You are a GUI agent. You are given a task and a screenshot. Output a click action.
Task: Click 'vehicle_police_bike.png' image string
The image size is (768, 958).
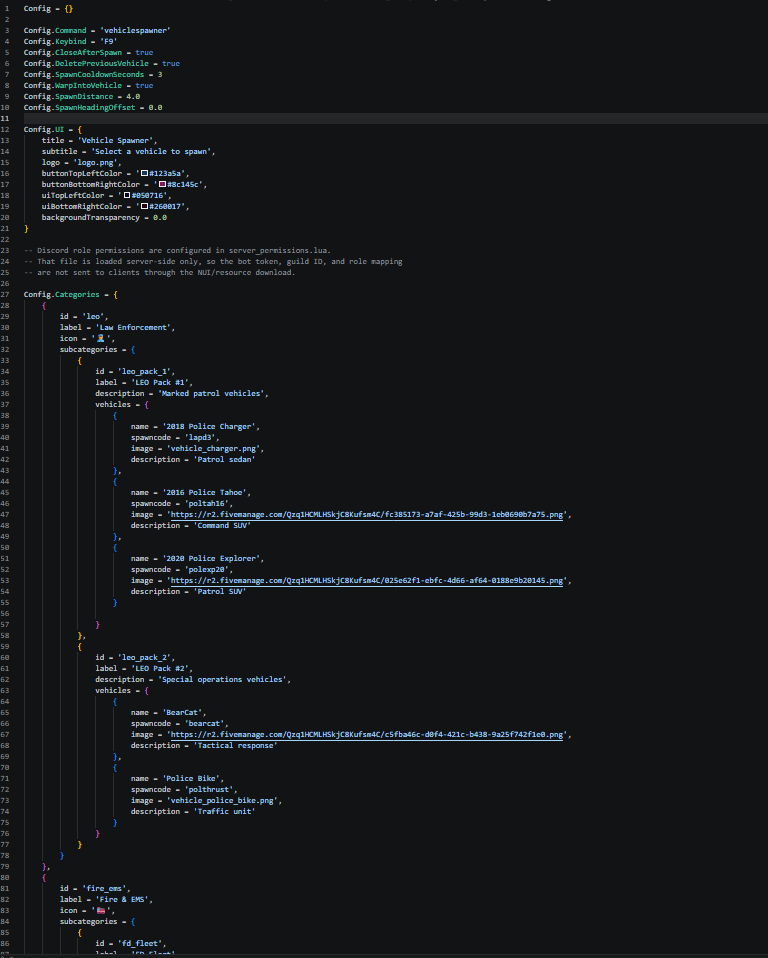click(x=222, y=800)
